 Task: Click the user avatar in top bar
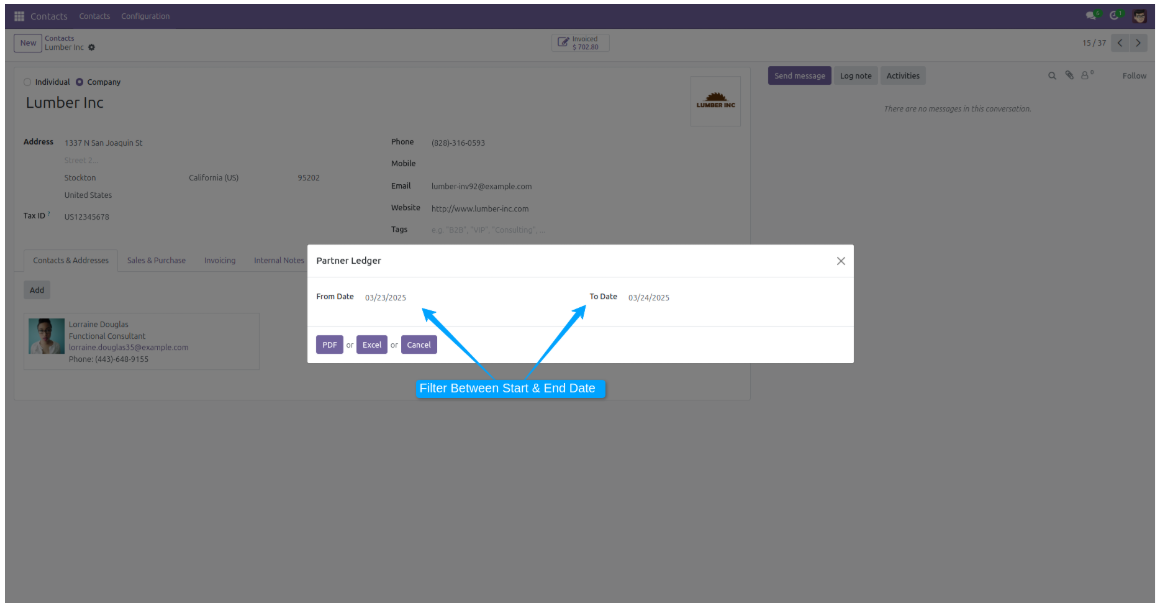click(x=1139, y=16)
